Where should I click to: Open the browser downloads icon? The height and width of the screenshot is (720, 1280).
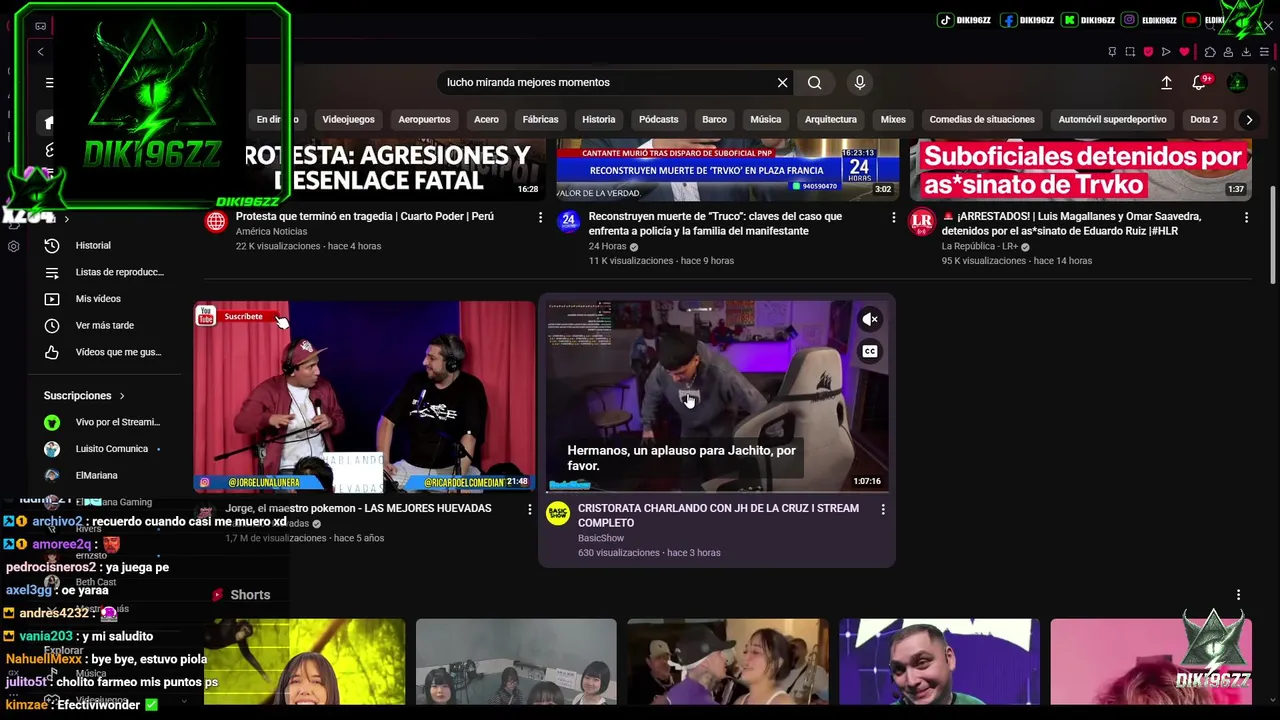[x=1246, y=52]
